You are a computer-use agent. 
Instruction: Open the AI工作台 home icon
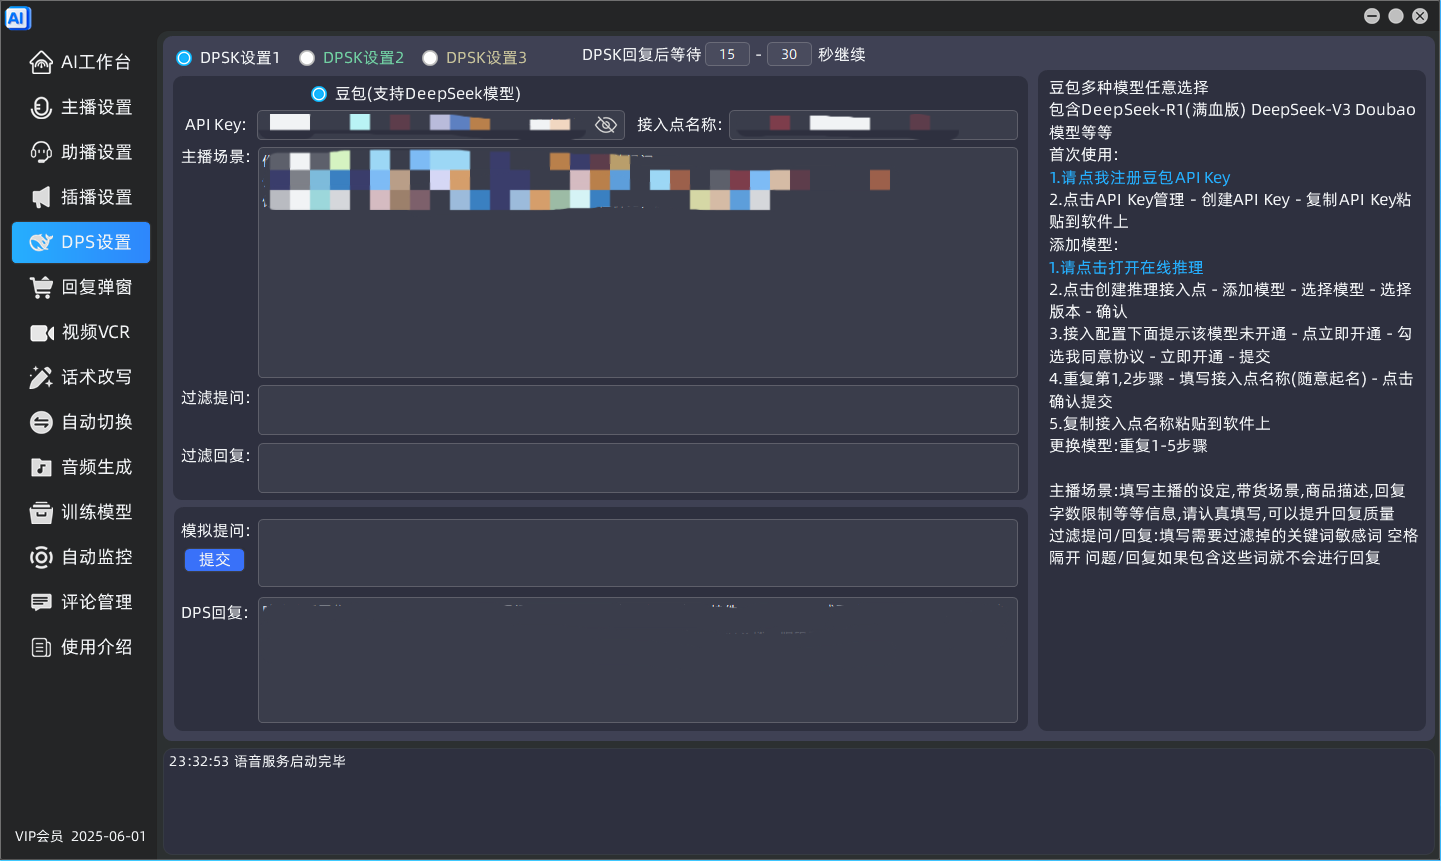(x=41, y=62)
